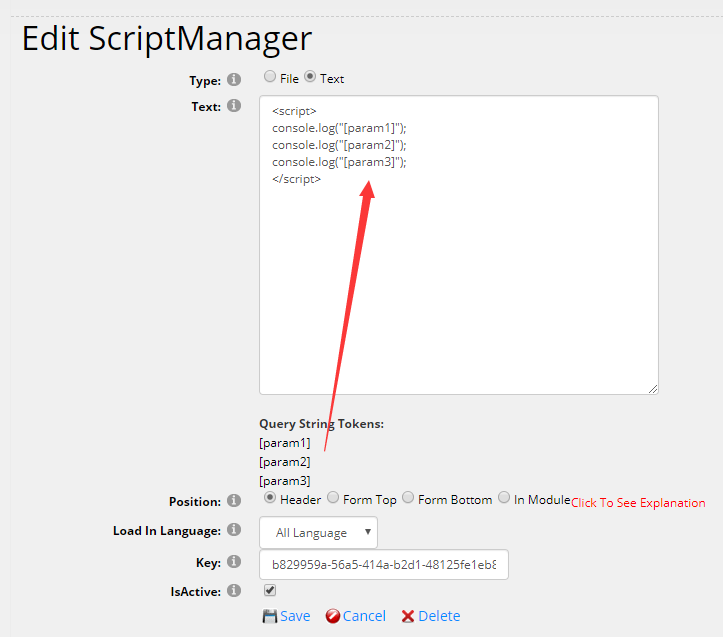Click the IsActive field label
The width and height of the screenshot is (723, 637).
tap(196, 592)
